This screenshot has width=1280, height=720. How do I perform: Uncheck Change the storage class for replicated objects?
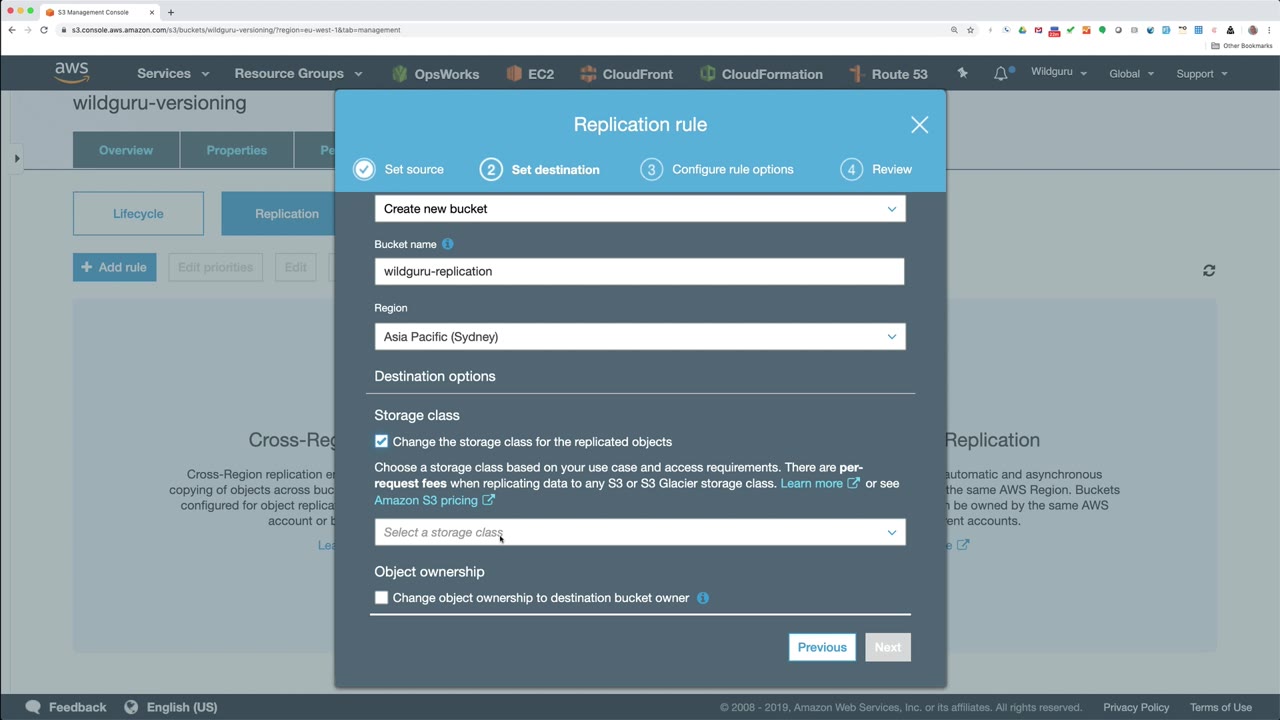381,441
